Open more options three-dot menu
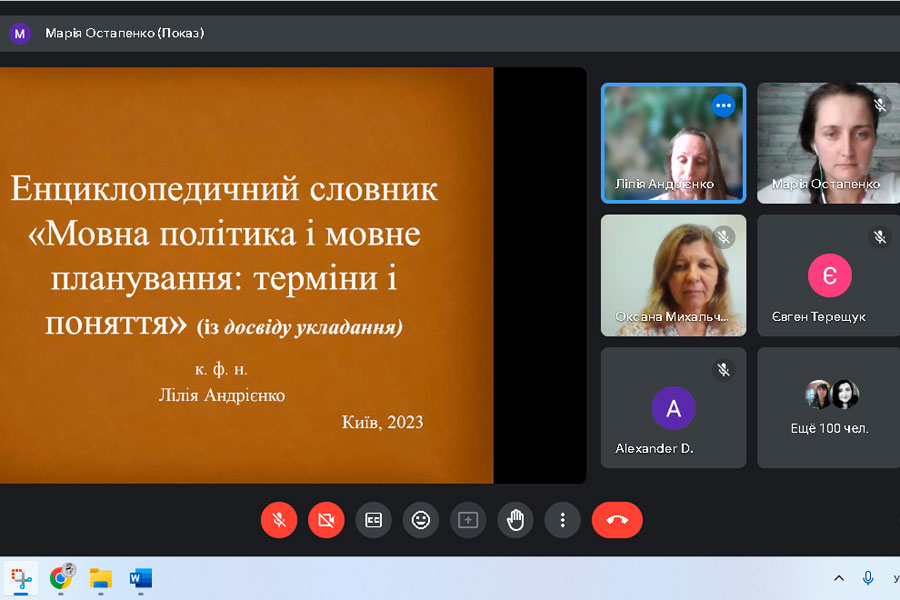This screenshot has width=900, height=600. pos(563,520)
